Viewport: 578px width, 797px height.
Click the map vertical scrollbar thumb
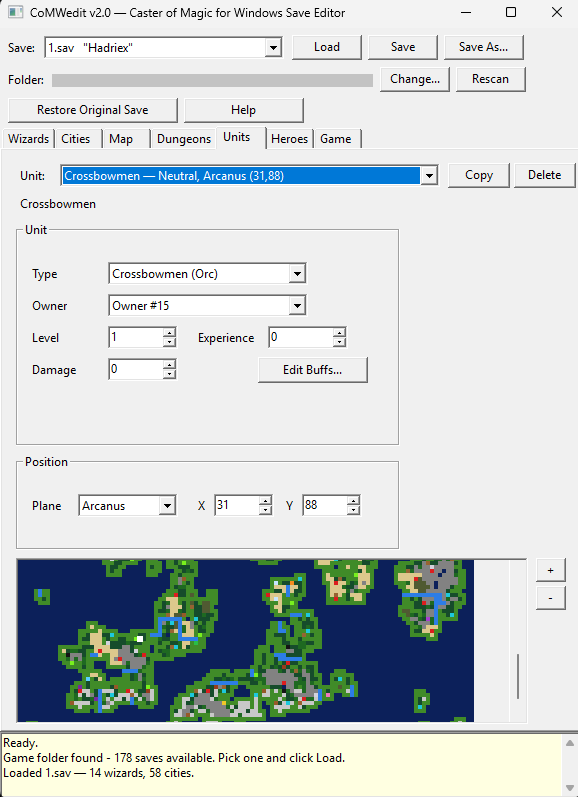pyautogui.click(x=518, y=676)
